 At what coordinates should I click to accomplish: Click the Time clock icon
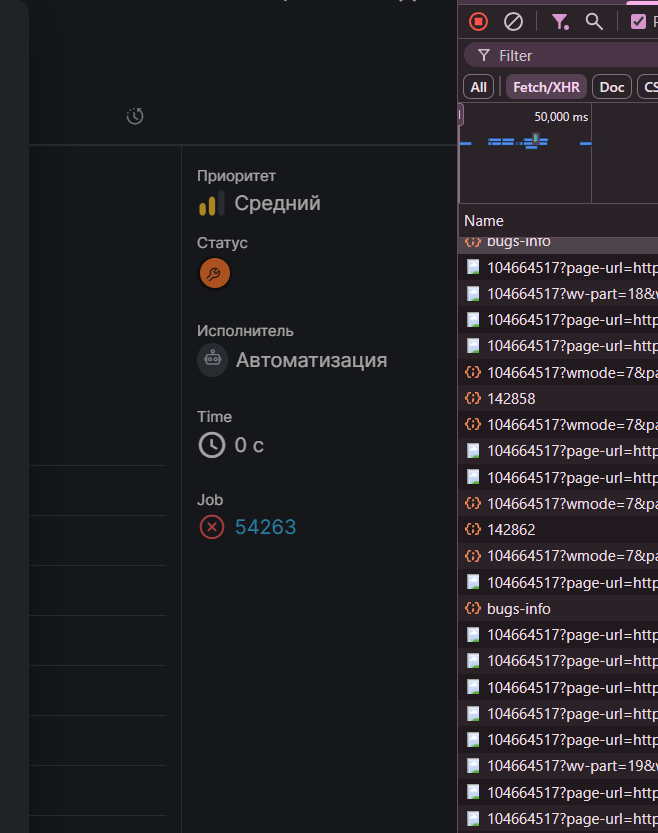pyautogui.click(x=212, y=445)
